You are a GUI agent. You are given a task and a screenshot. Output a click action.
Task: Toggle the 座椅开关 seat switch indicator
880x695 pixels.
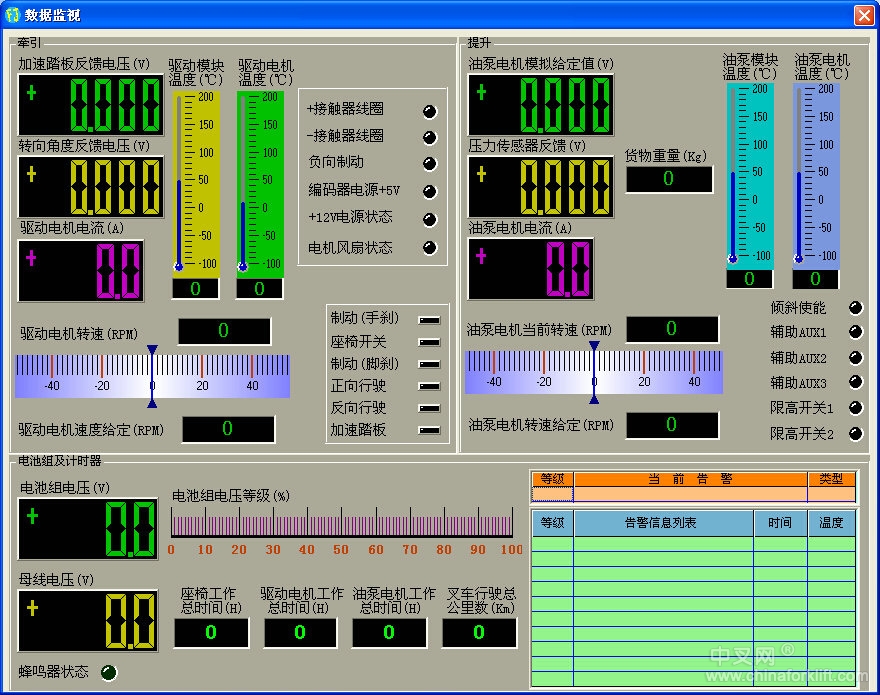pos(429,342)
